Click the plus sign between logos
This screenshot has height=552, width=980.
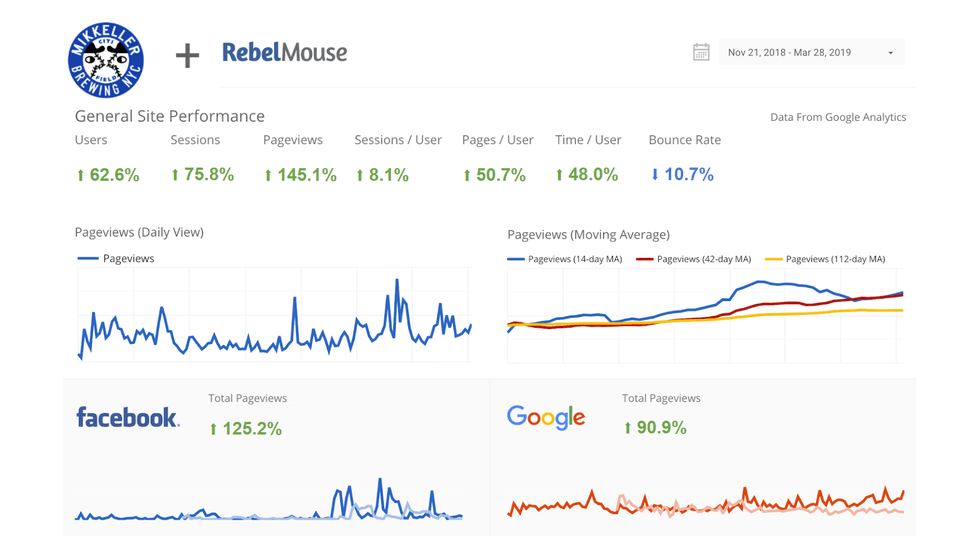(x=187, y=55)
